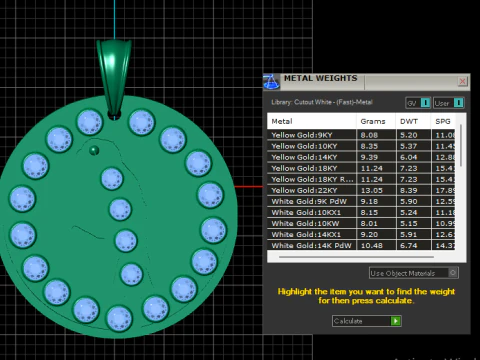Image resolution: width=480 pixels, height=360 pixels.
Task: Select the Yellow Gold:22KY row
Action: pyautogui.click(x=361, y=190)
